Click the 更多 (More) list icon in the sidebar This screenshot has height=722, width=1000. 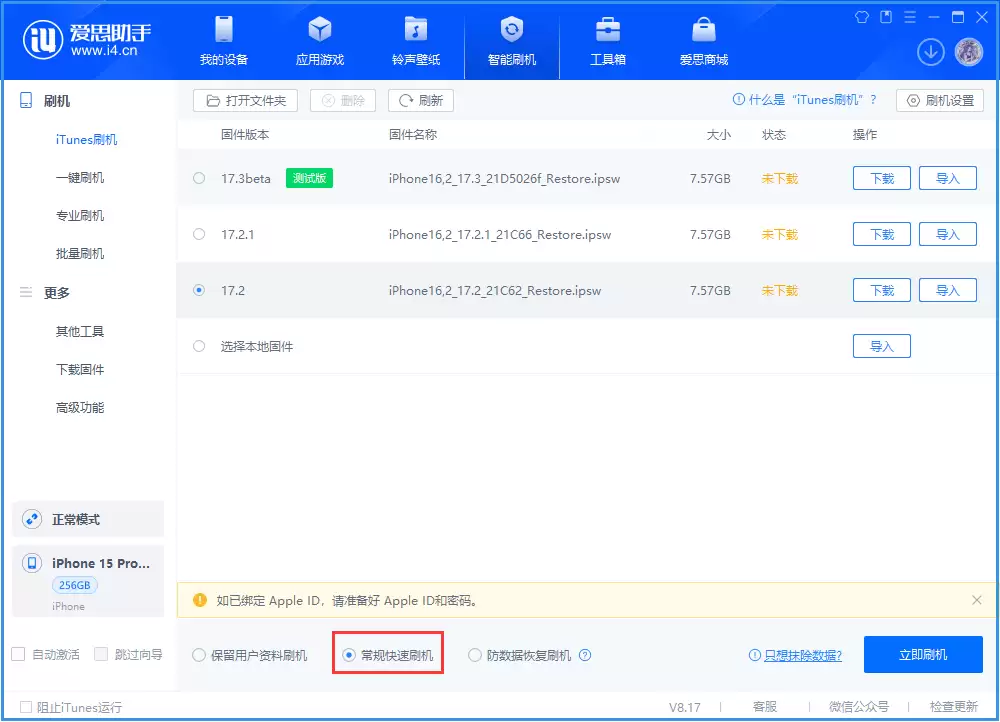(26, 292)
